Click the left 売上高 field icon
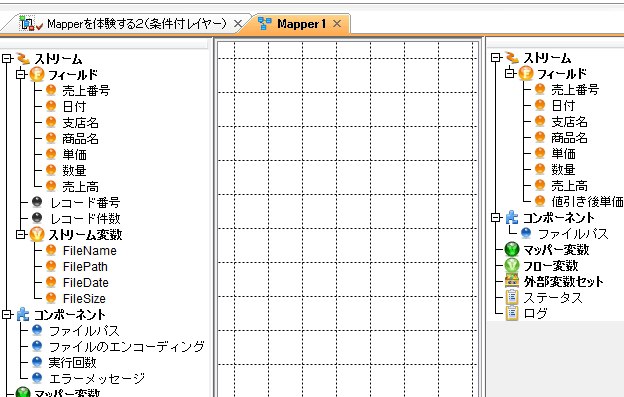Viewport: 624px width, 397px height. pyautogui.click(x=51, y=186)
